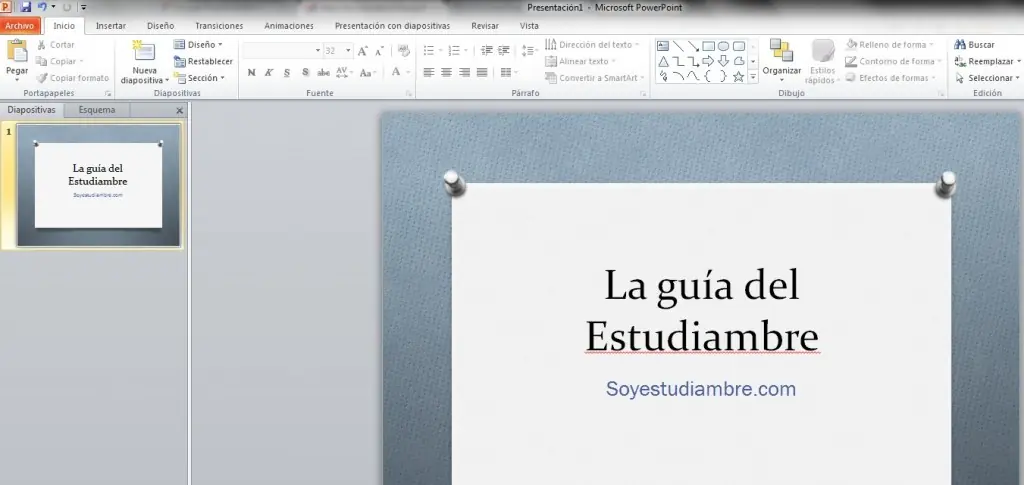Click the font name combo box
The height and width of the screenshot is (485, 1024).
(281, 50)
